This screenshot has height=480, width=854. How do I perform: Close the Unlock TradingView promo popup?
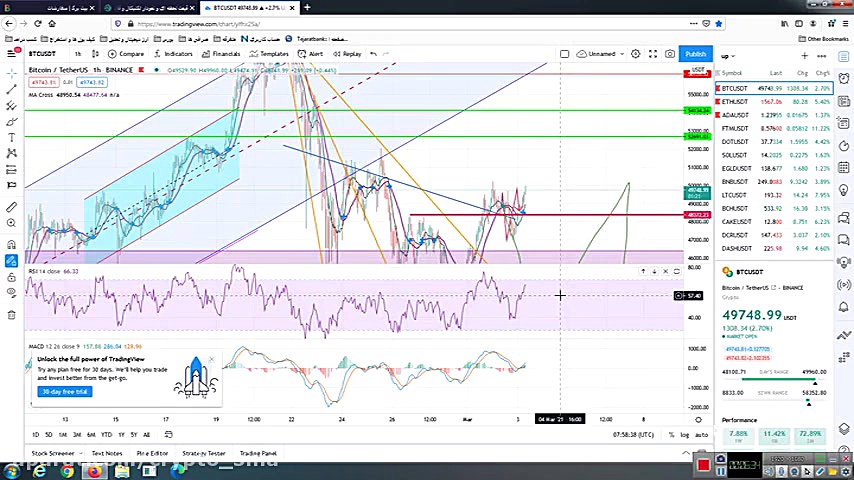point(211,360)
